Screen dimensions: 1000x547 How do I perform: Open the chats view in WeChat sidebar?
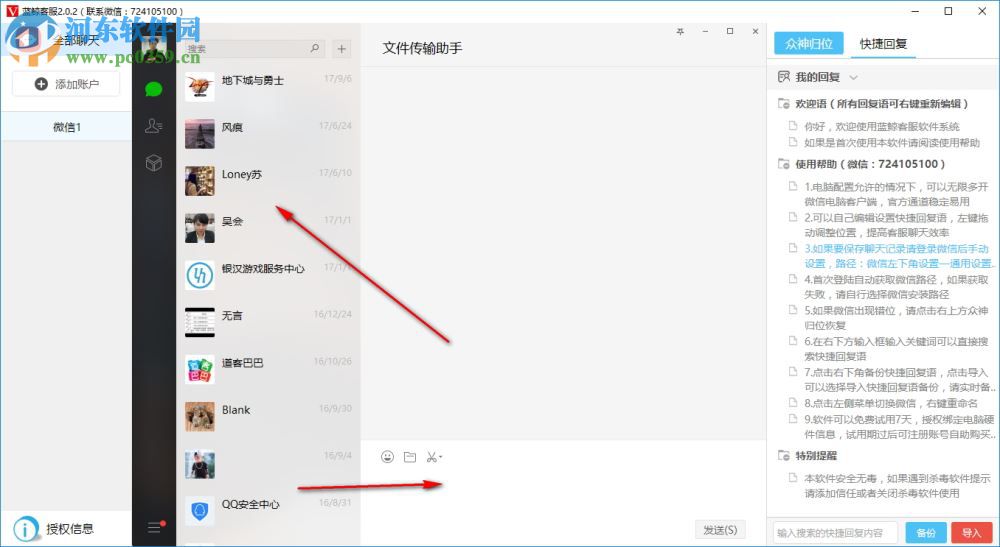pos(154,89)
